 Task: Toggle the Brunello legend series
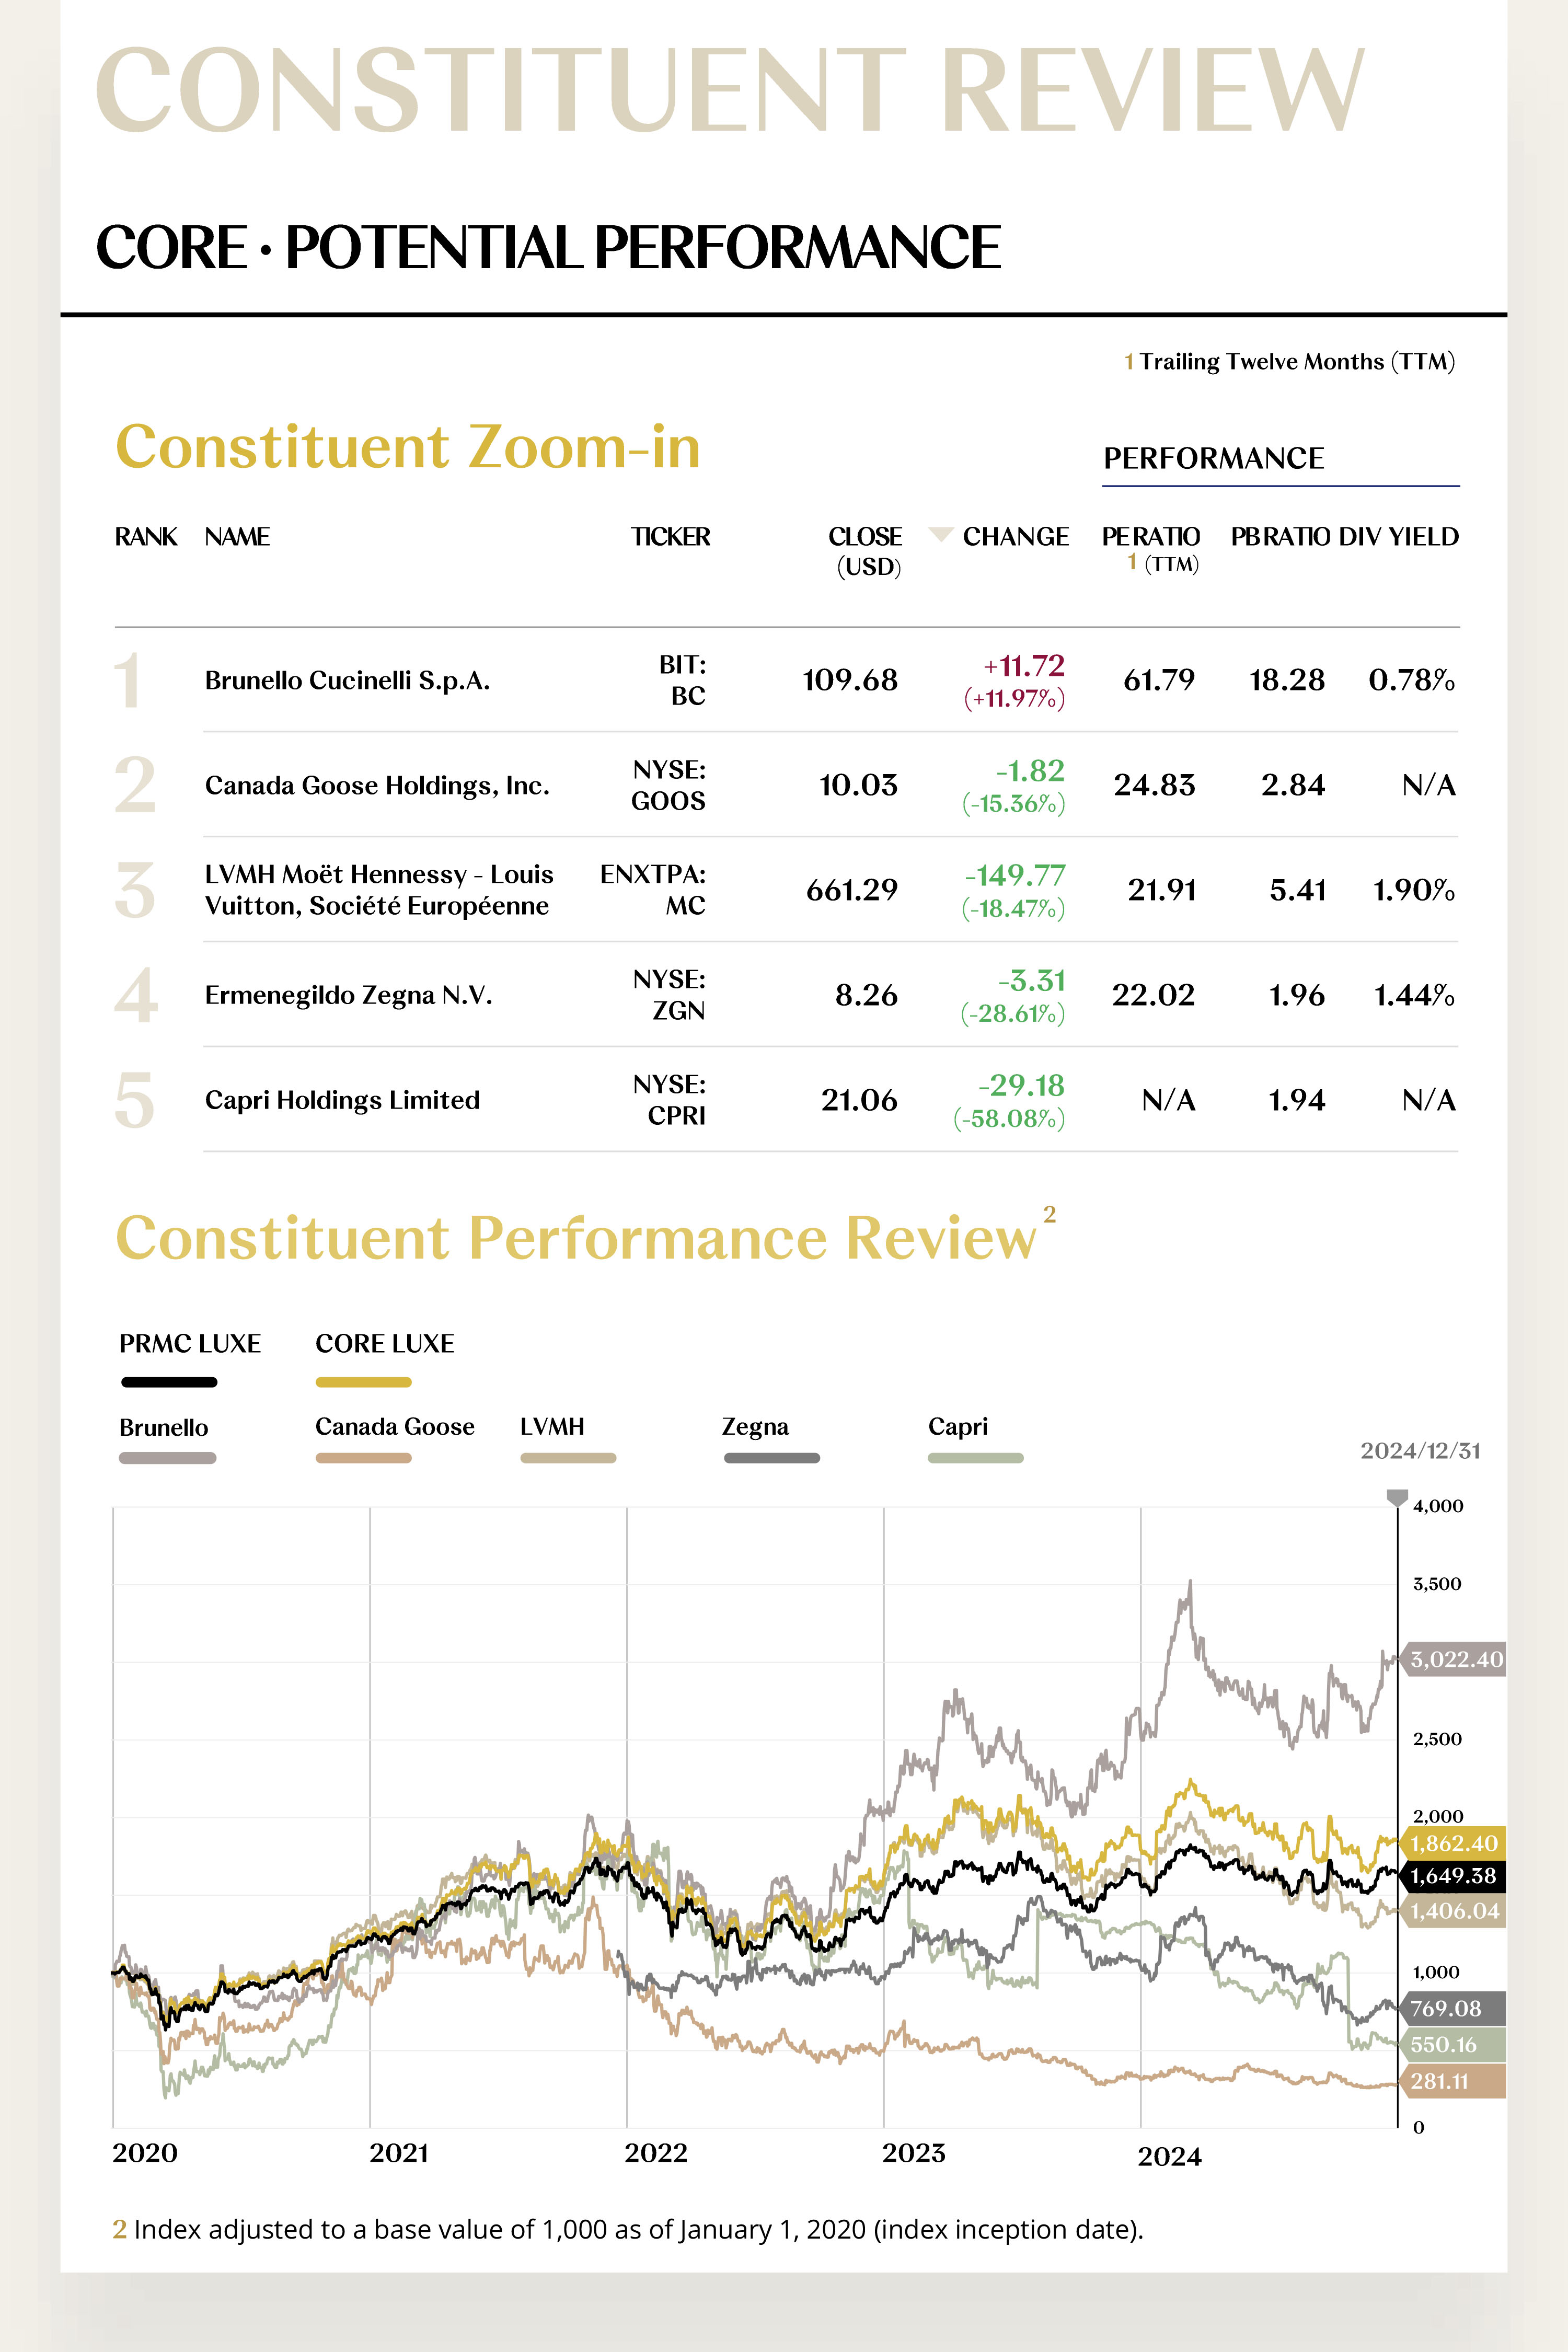point(167,1458)
